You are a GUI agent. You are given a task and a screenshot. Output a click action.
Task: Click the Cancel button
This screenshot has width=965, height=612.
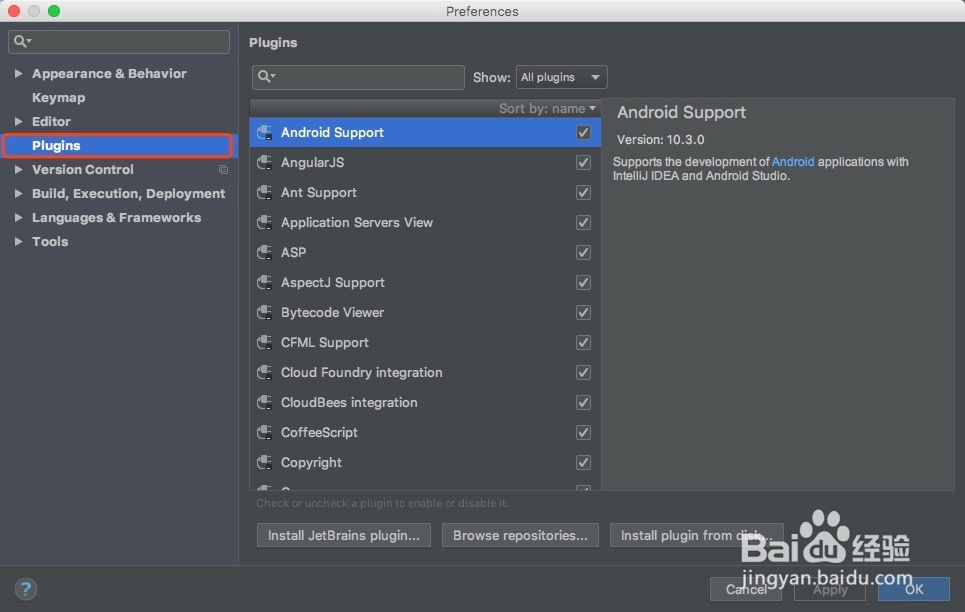[746, 589]
